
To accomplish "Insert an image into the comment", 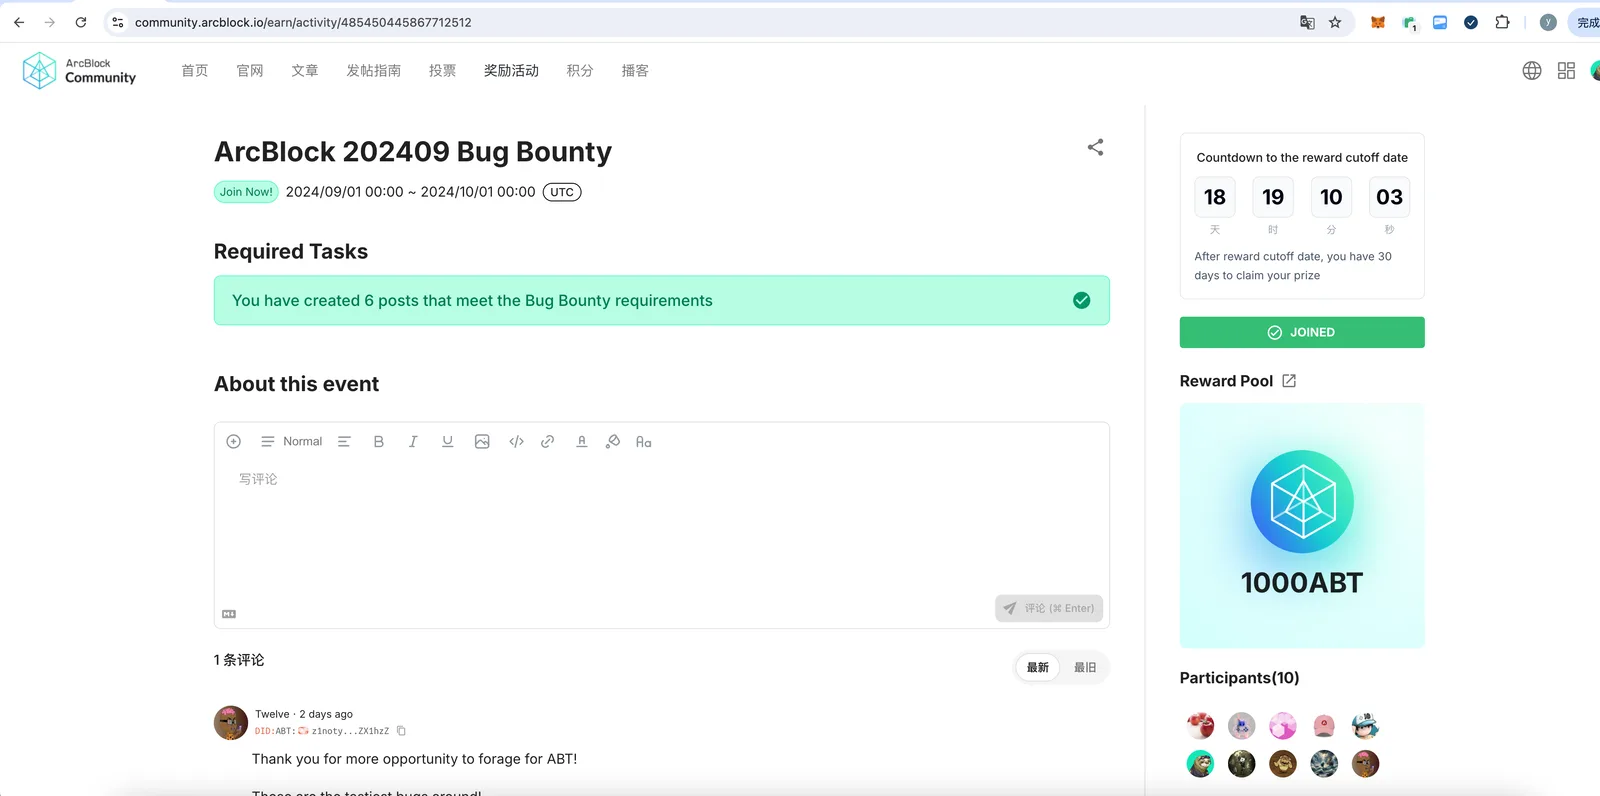I will 482,442.
